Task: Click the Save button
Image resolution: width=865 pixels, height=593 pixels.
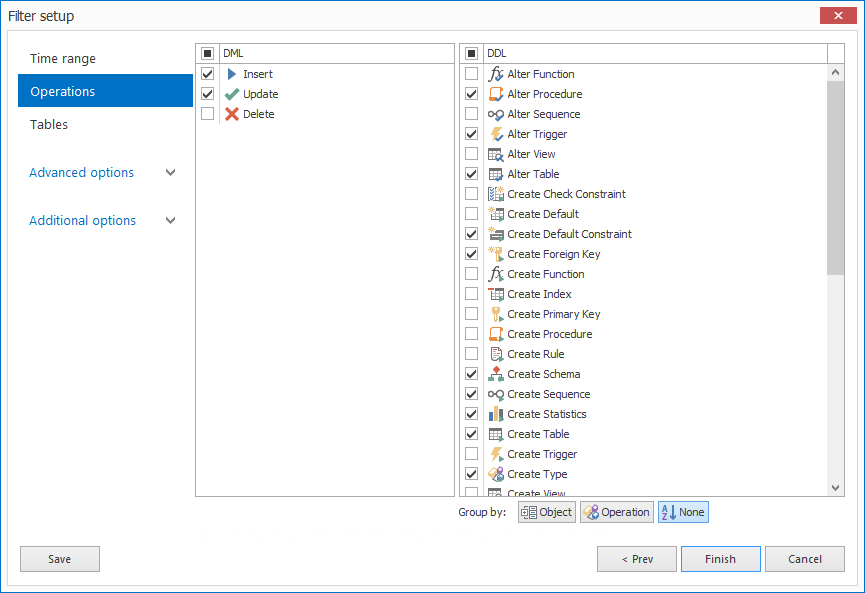Action: [60, 559]
